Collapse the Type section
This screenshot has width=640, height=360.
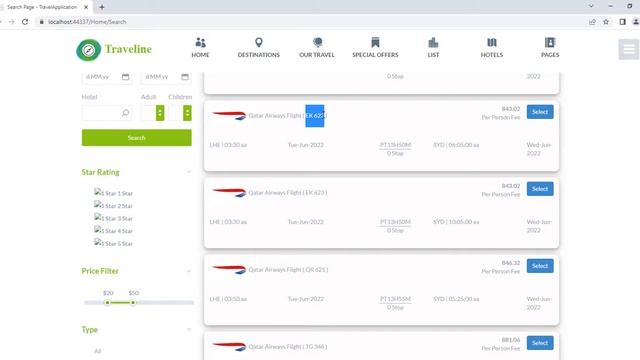pos(189,329)
